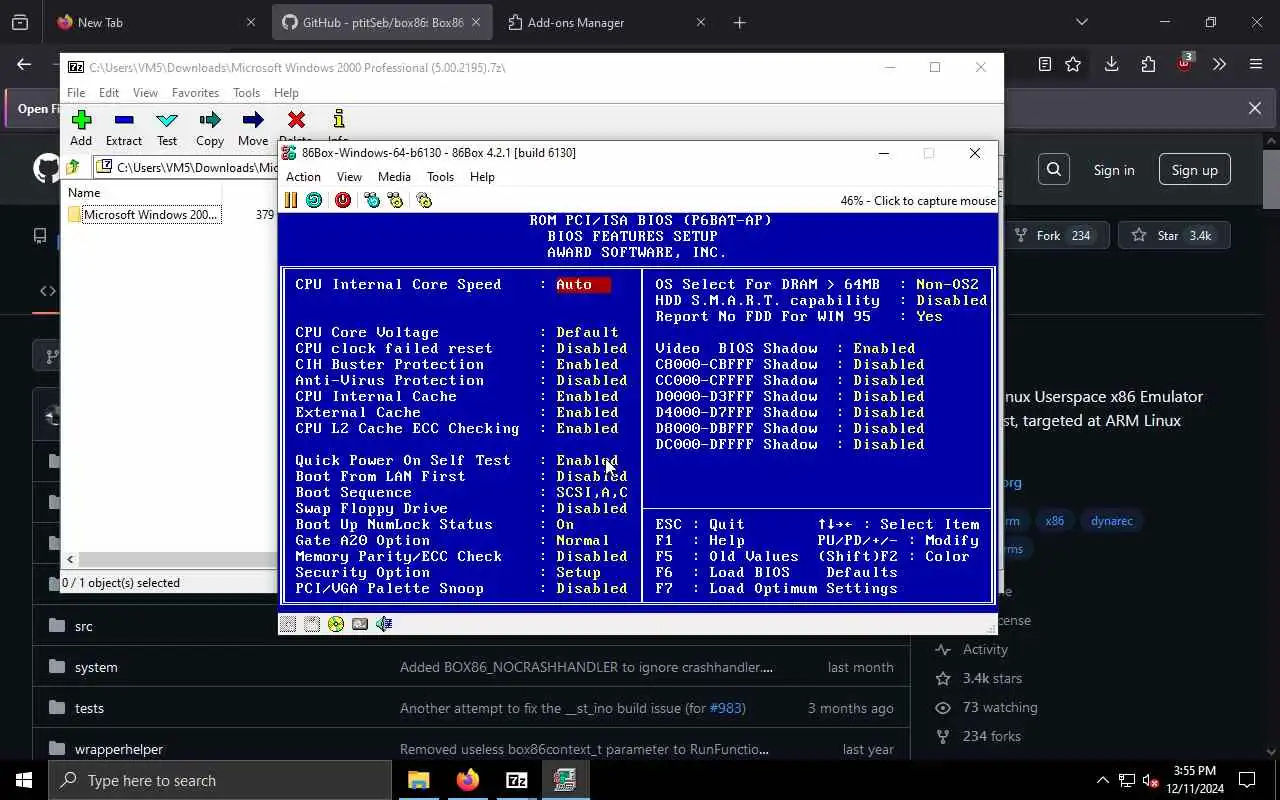Open new browser tab with plus
The image size is (1280, 800).
click(739, 22)
